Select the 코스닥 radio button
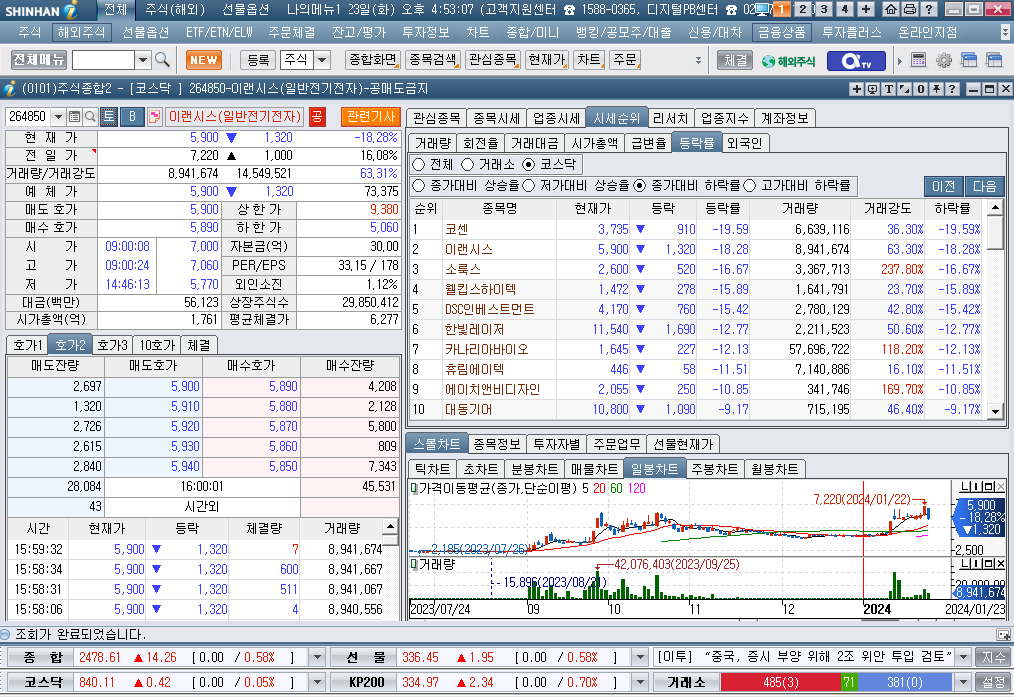Viewport: 1014px width, 697px height. point(528,164)
